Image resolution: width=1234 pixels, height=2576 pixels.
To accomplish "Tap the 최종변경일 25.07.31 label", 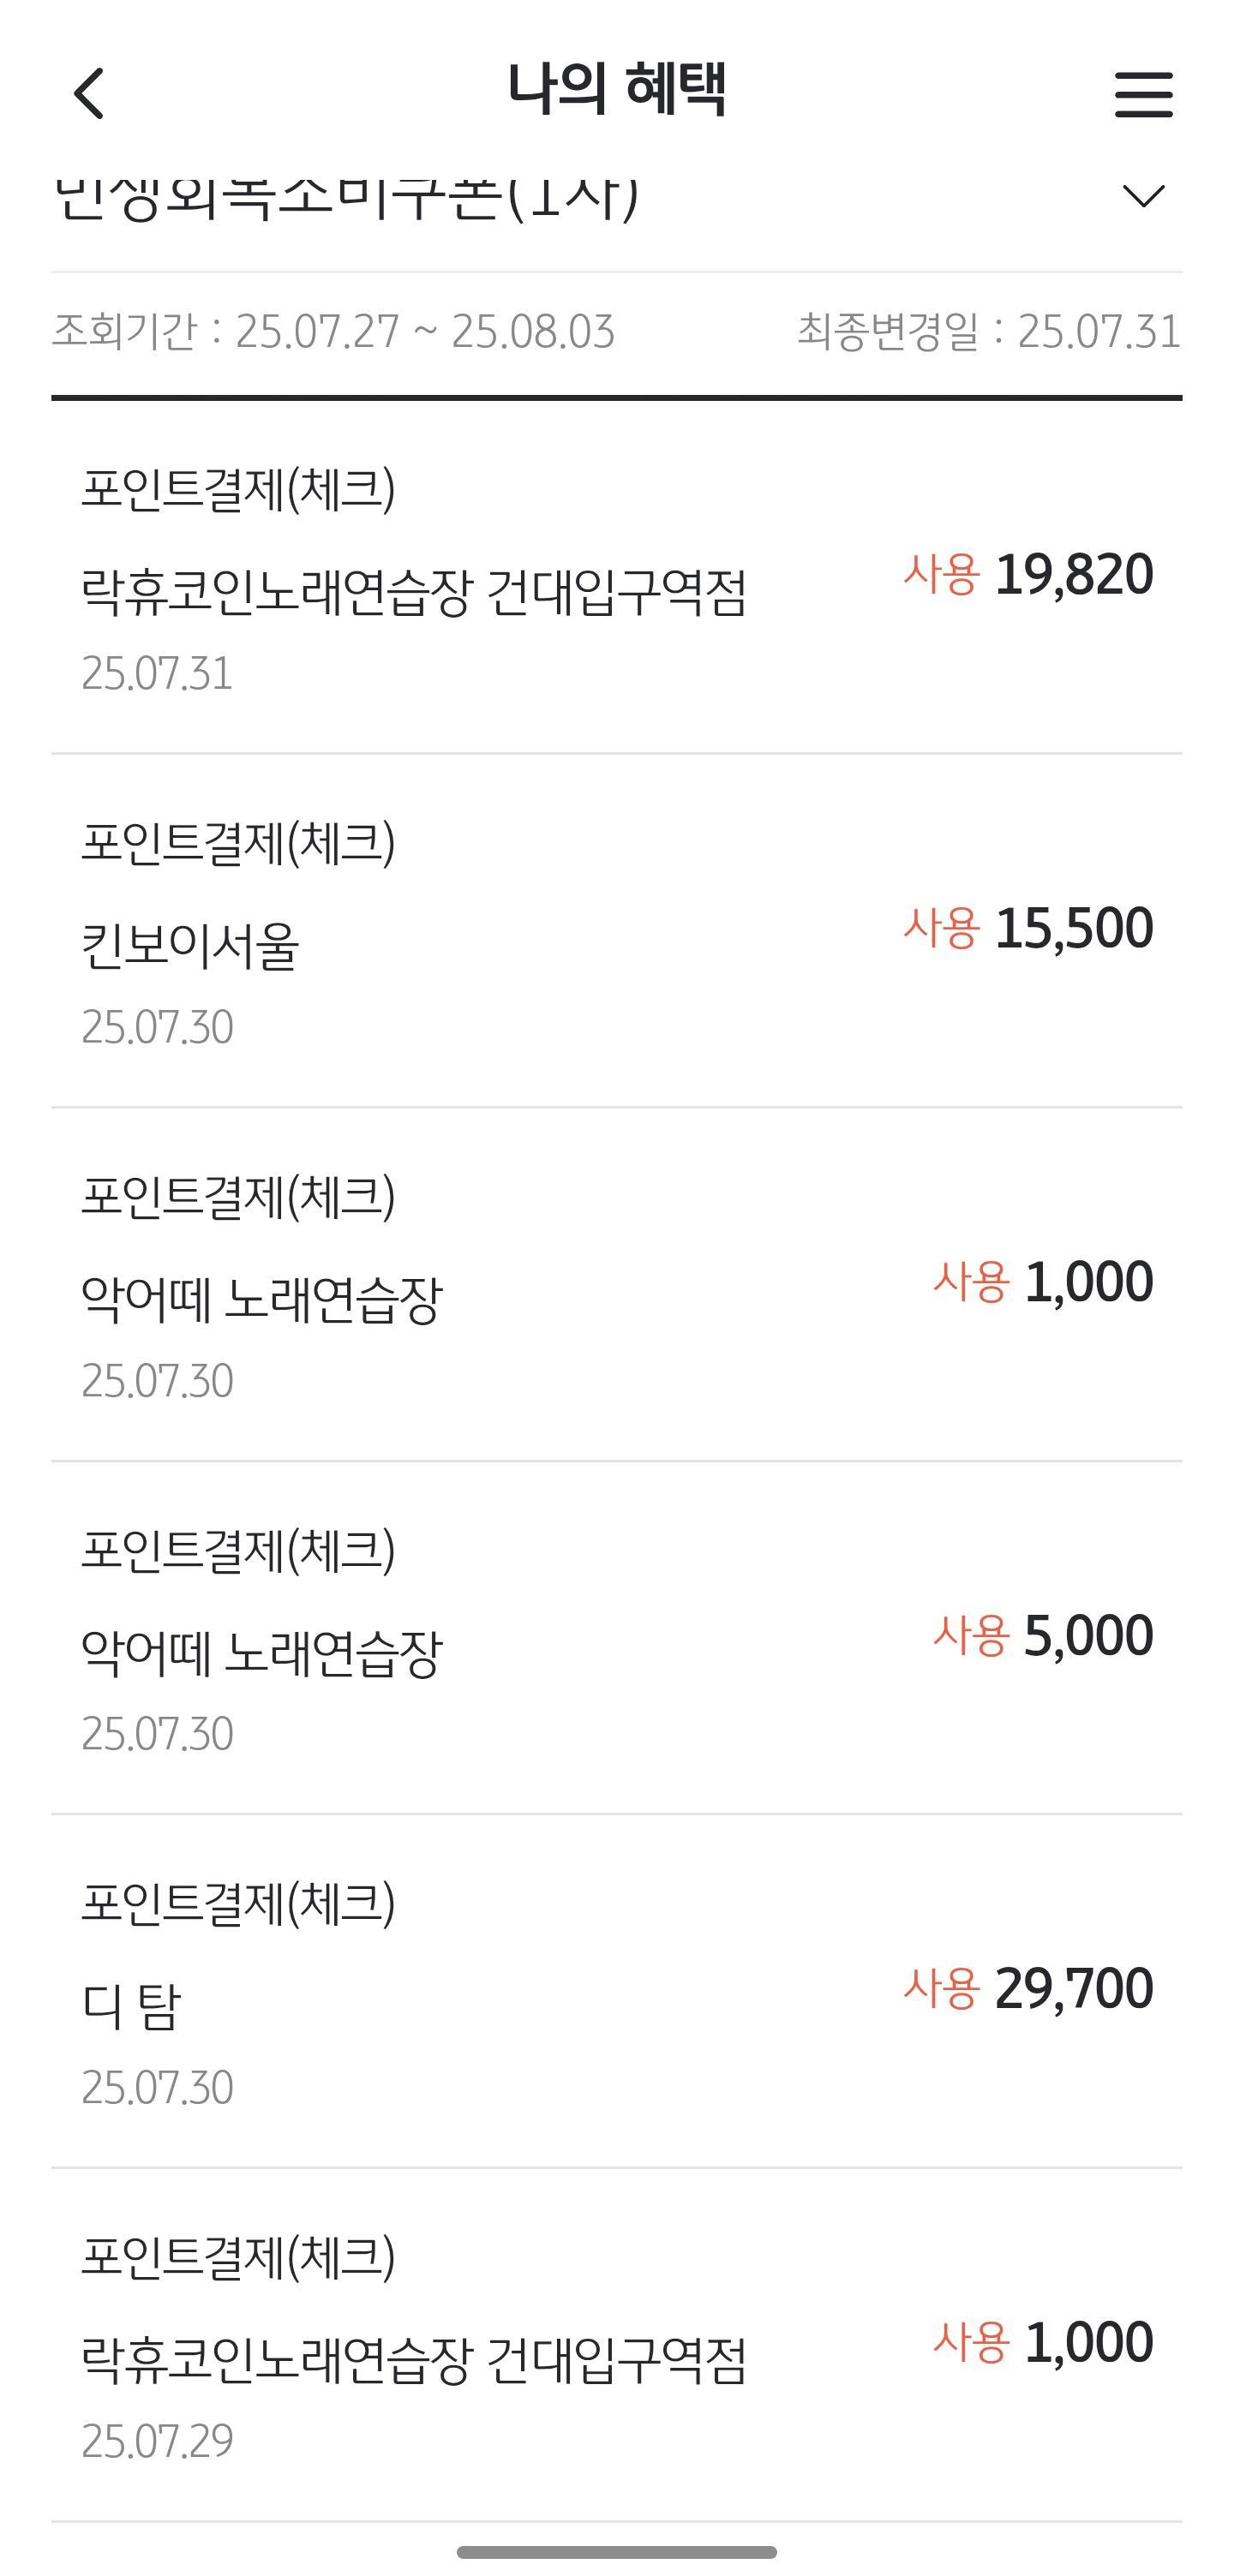I will [x=988, y=331].
